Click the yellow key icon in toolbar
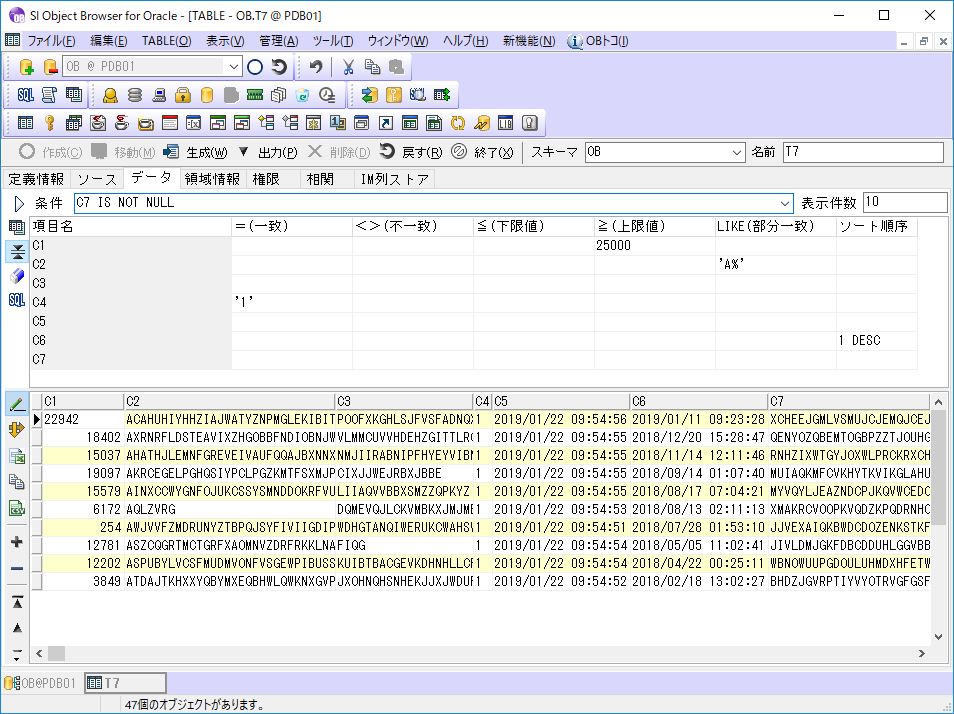 pyautogui.click(x=49, y=123)
